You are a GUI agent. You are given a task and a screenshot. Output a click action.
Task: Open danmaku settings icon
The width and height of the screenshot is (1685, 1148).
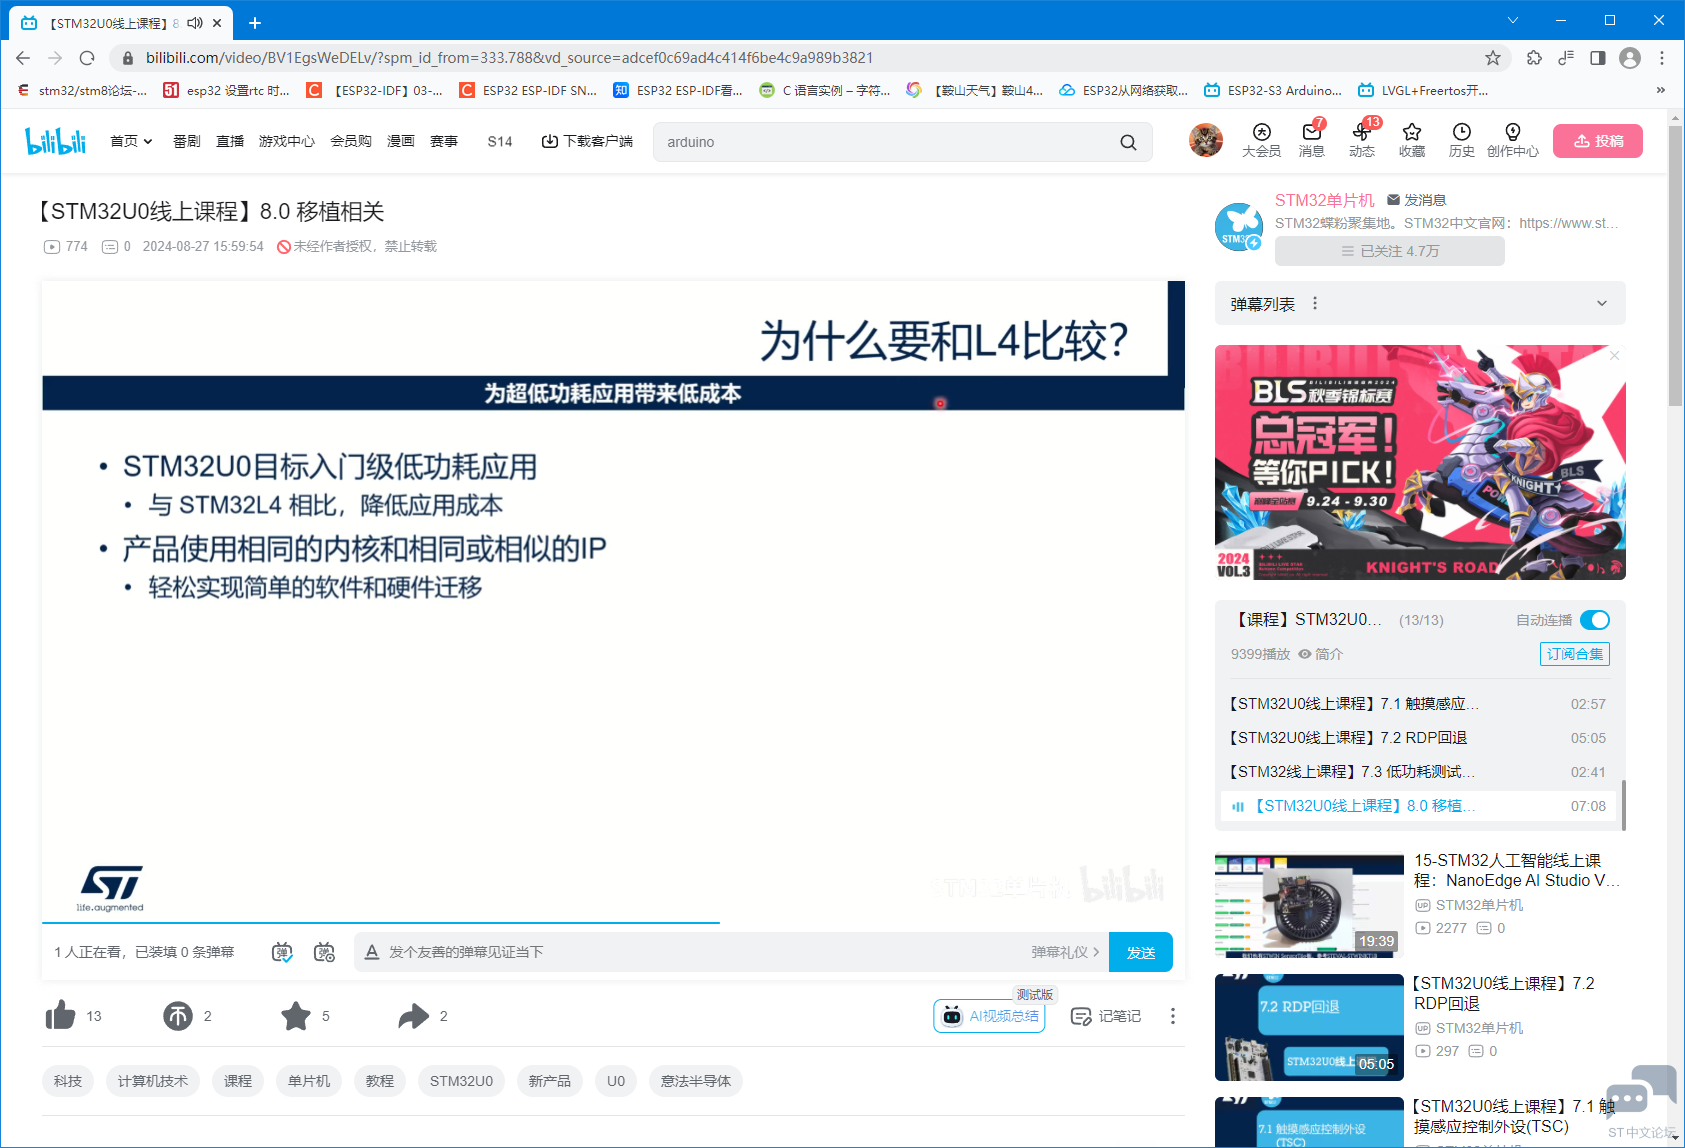tap(324, 952)
